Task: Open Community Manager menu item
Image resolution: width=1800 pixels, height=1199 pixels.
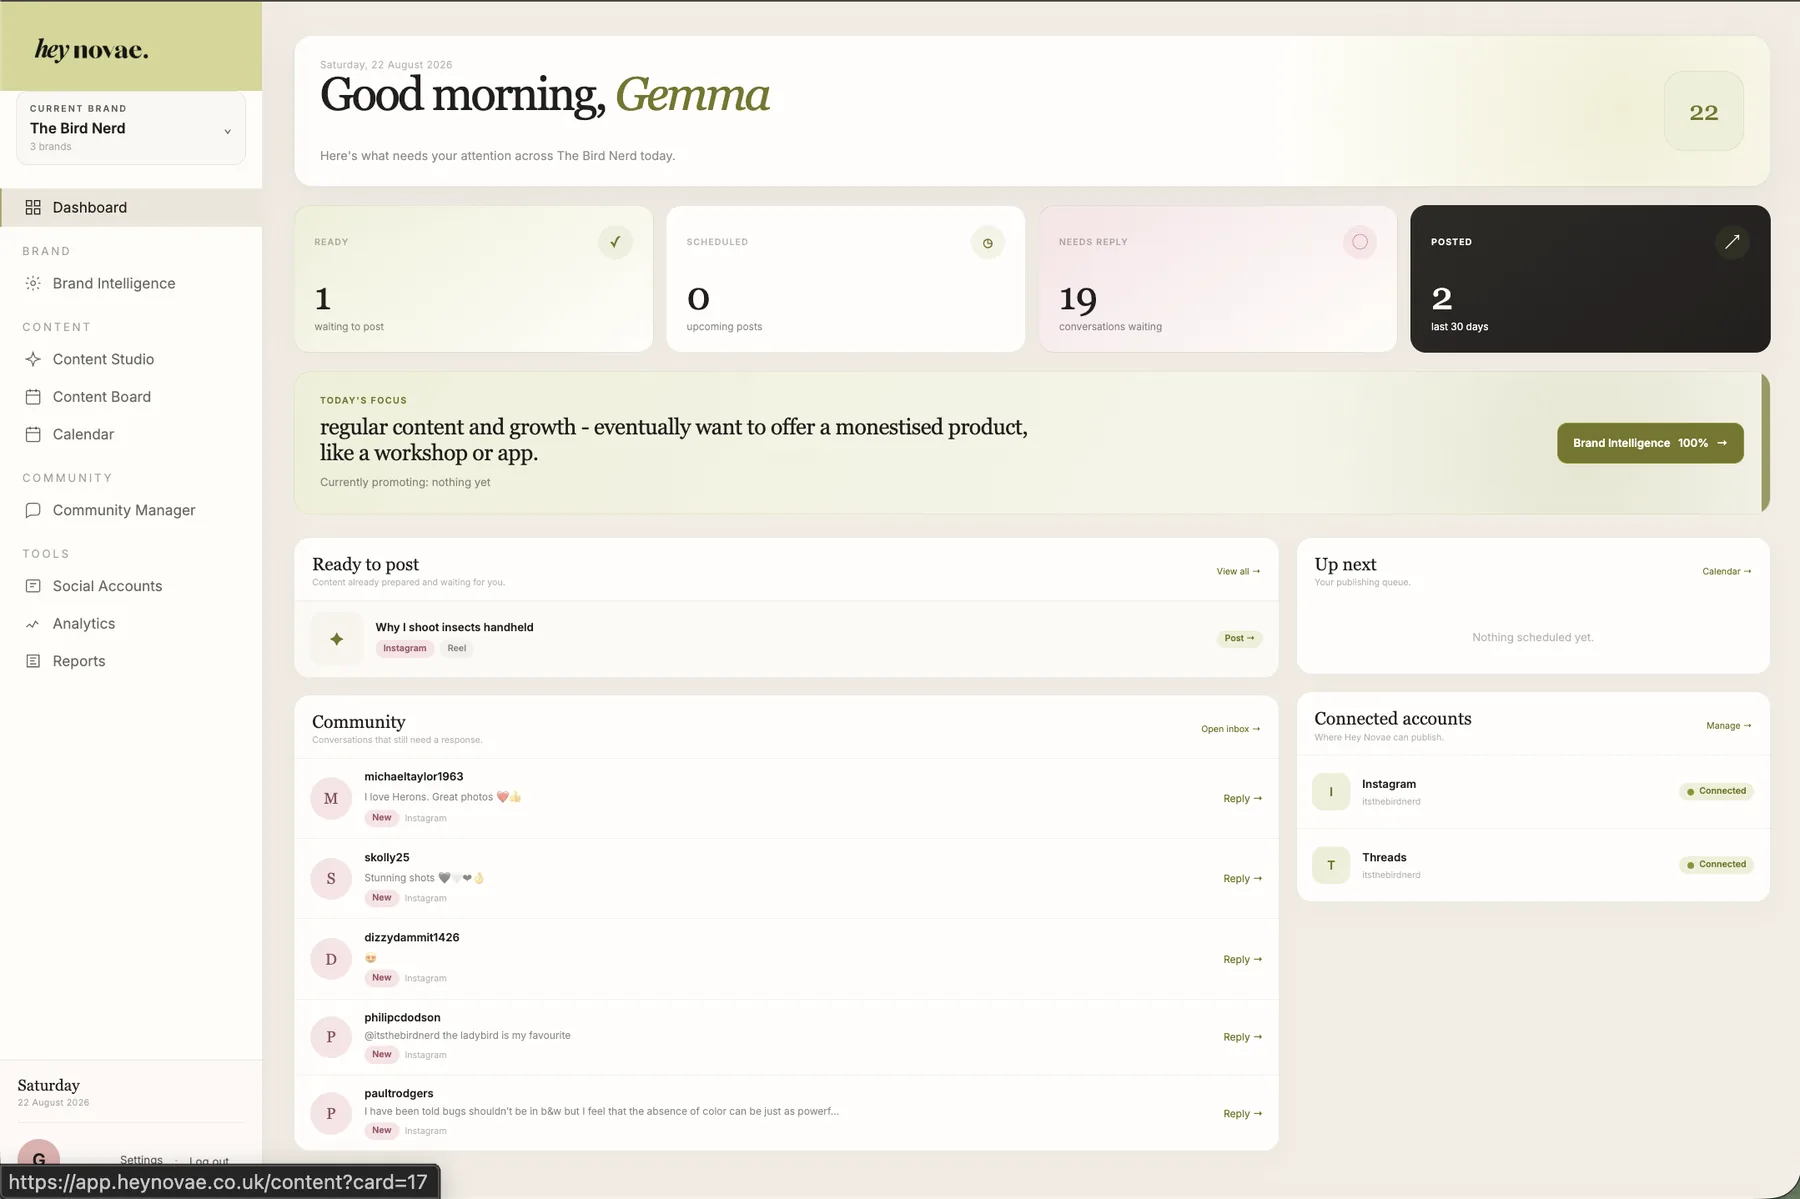Action: tap(131, 510)
